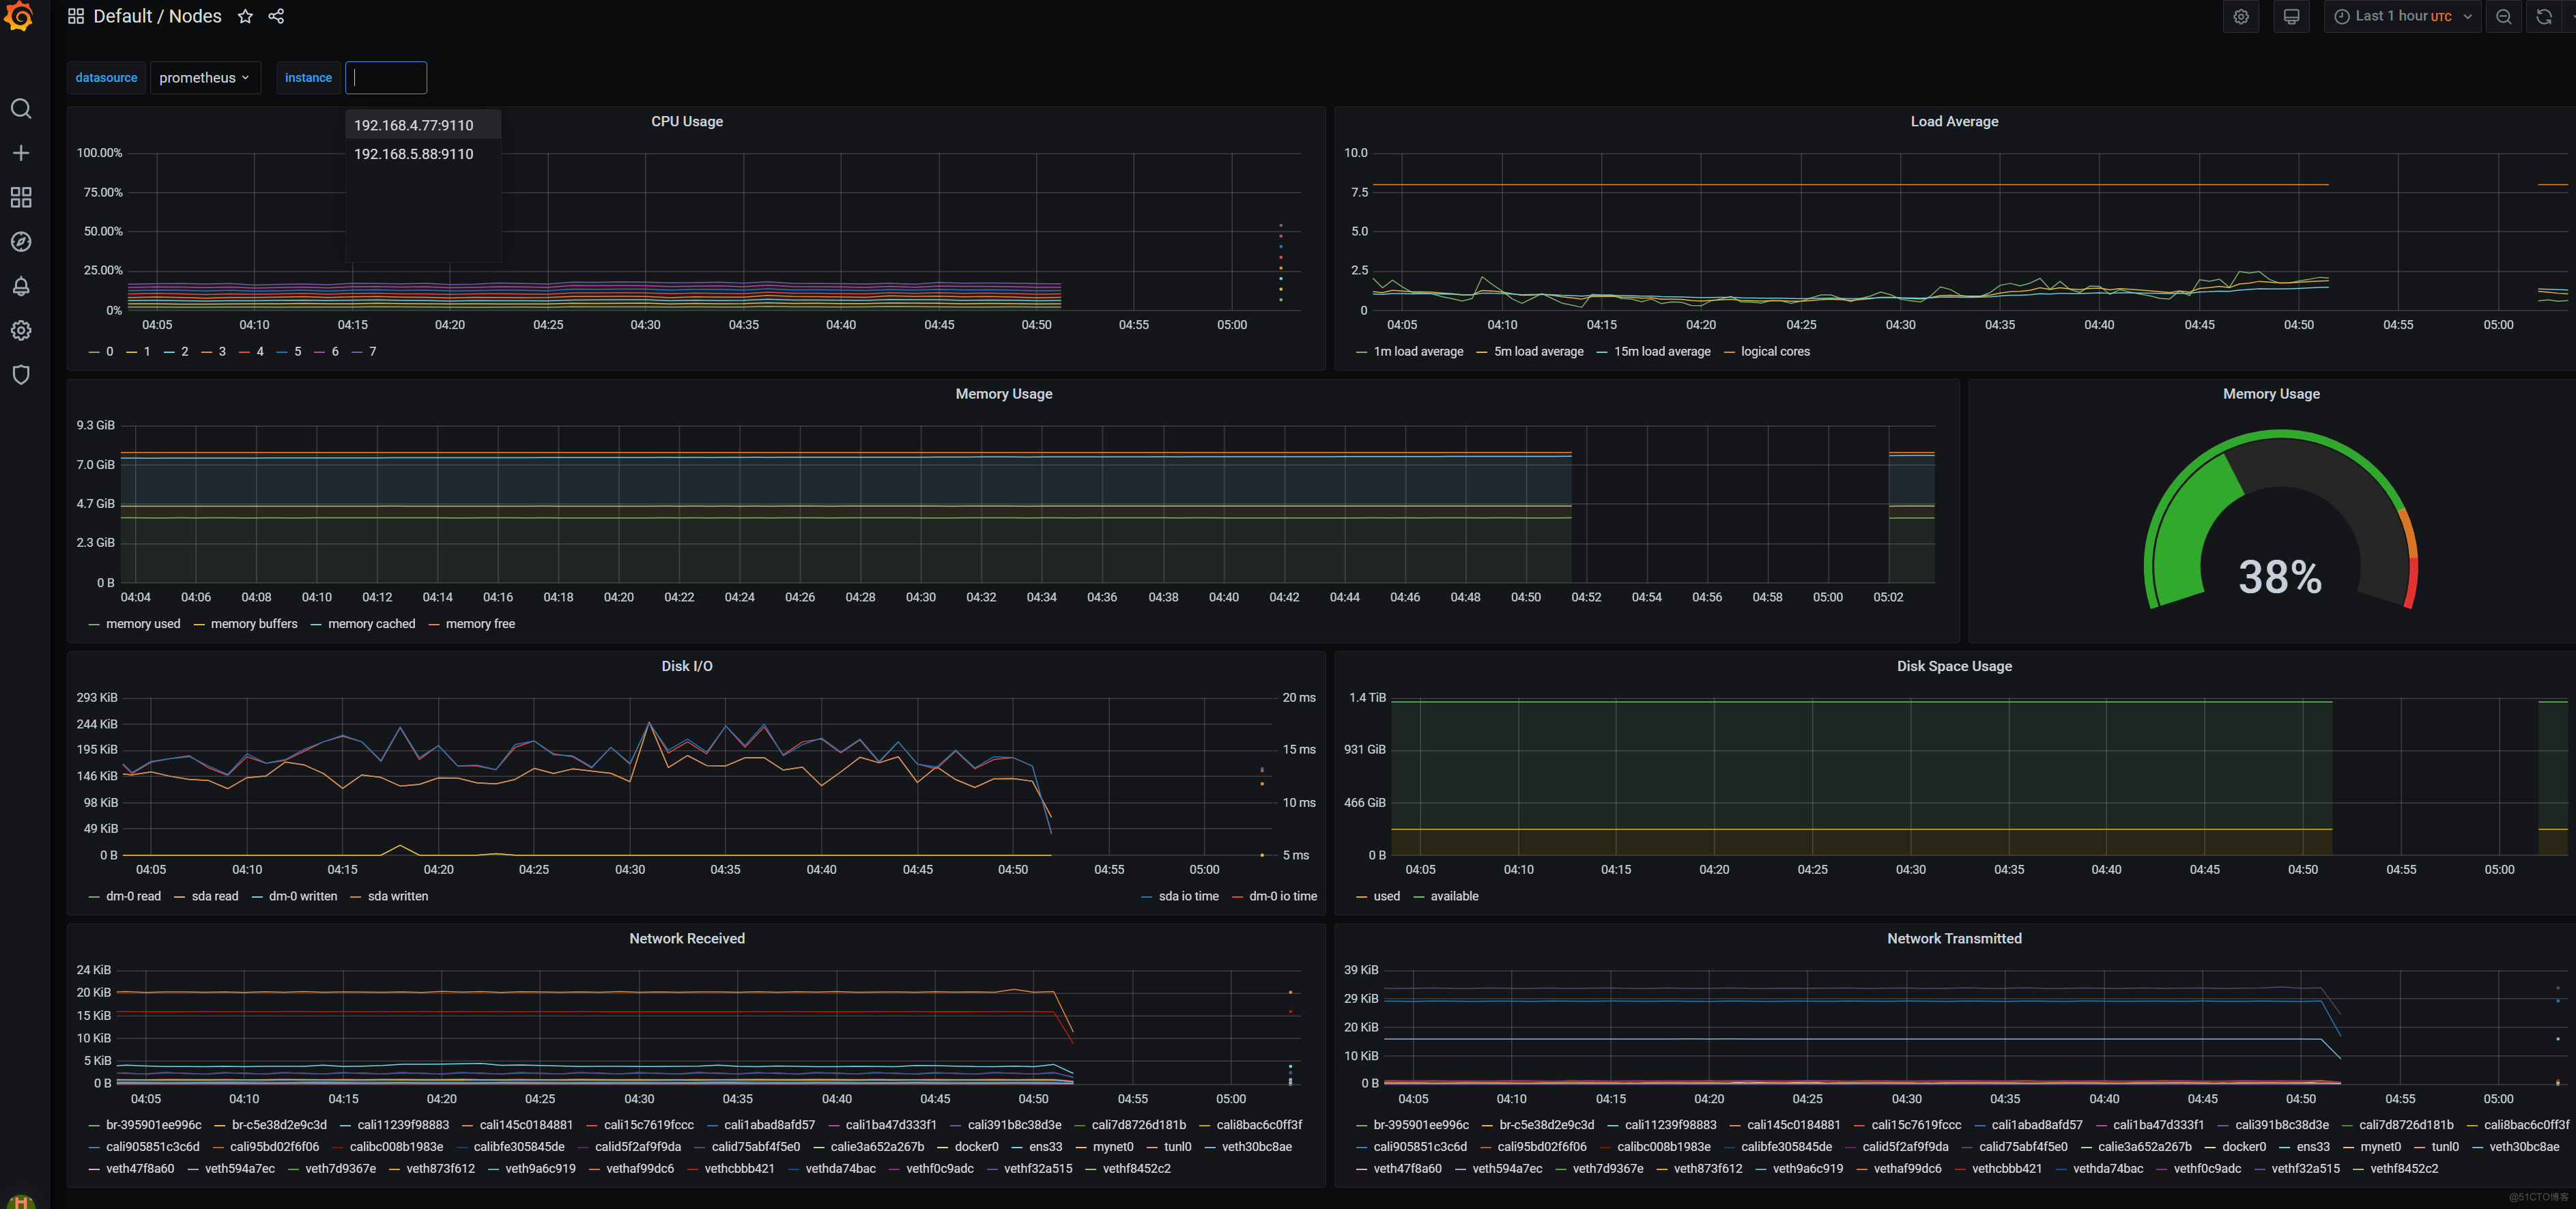Open the Explore compass icon in sidebar
2576x1209 pixels.
click(x=21, y=242)
